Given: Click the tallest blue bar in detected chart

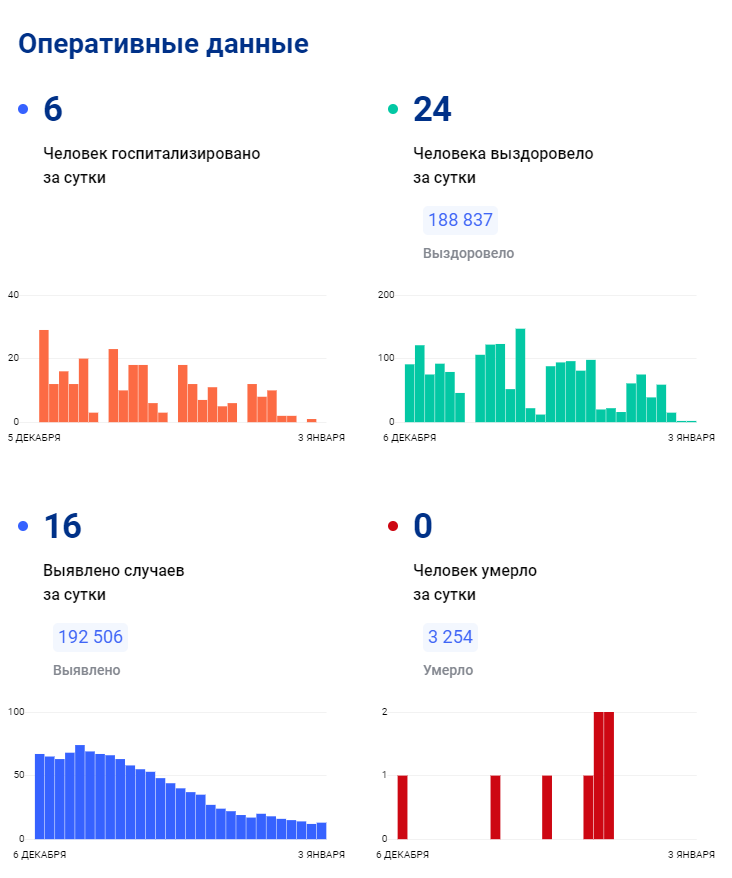Looking at the screenshot, I should 80,792.
